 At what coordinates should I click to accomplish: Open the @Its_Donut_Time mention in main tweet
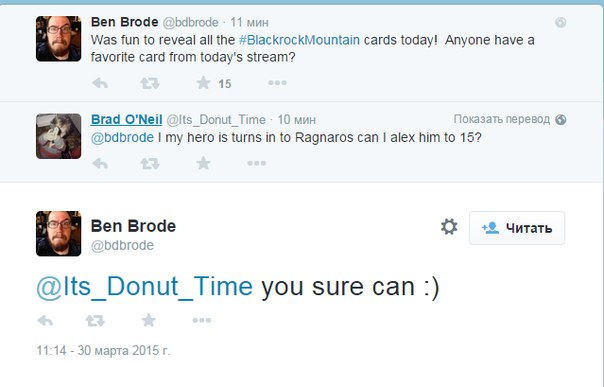coord(144,287)
